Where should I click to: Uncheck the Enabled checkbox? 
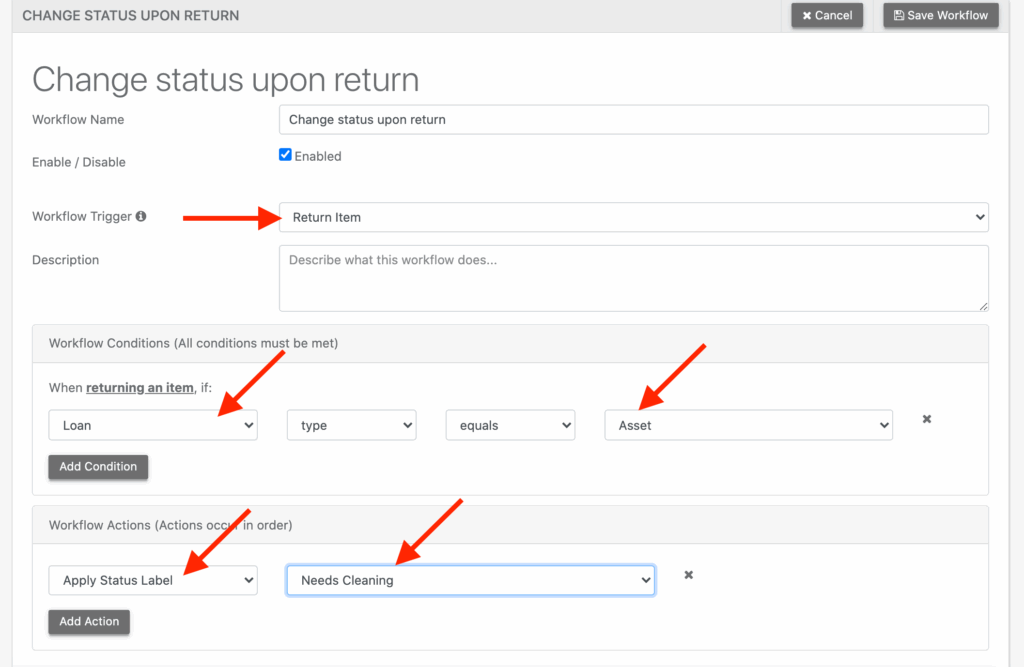tap(285, 155)
